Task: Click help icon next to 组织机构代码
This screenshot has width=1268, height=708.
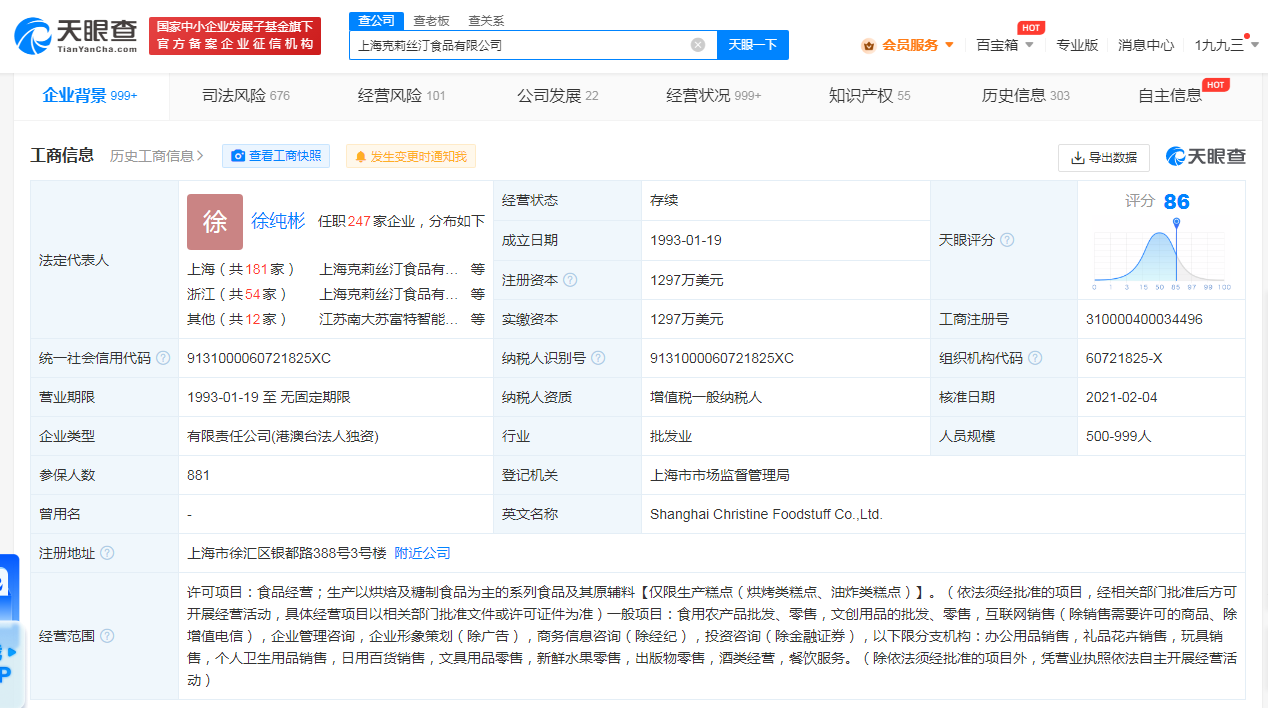Action: pyautogui.click(x=1035, y=358)
